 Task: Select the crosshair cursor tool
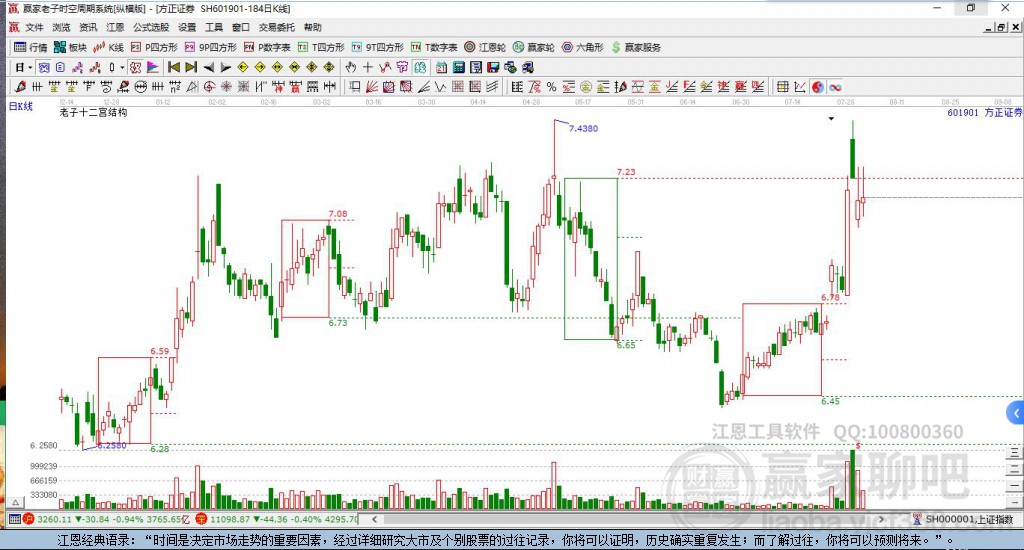368,67
